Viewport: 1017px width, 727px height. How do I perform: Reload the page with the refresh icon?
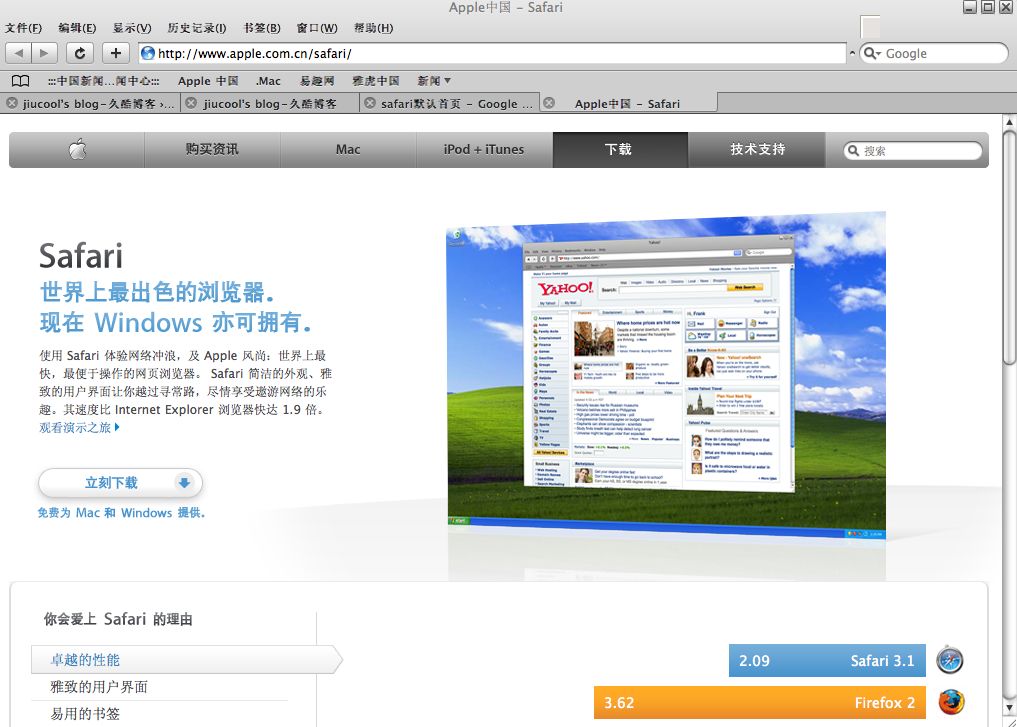tap(80, 53)
